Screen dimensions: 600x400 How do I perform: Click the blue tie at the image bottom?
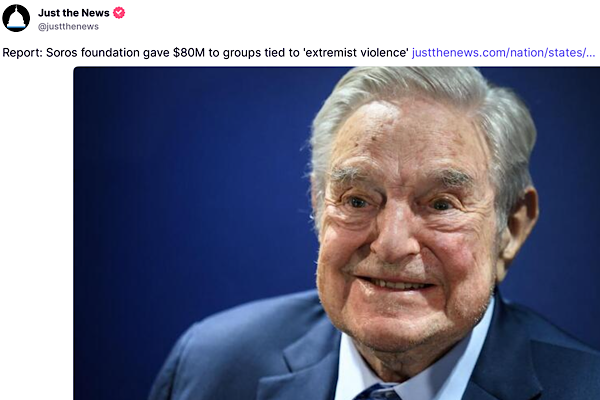pos(377,393)
